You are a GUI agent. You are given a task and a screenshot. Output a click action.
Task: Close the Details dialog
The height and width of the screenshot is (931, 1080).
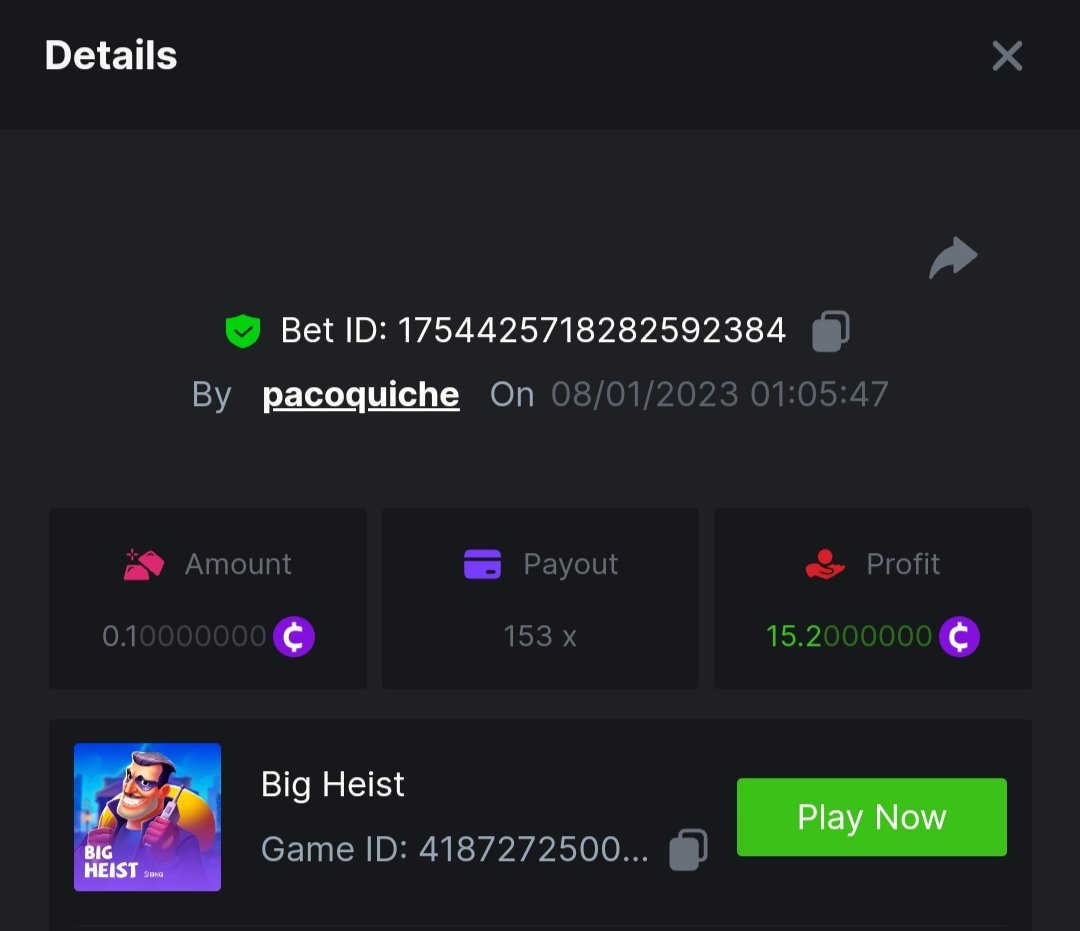[1006, 56]
